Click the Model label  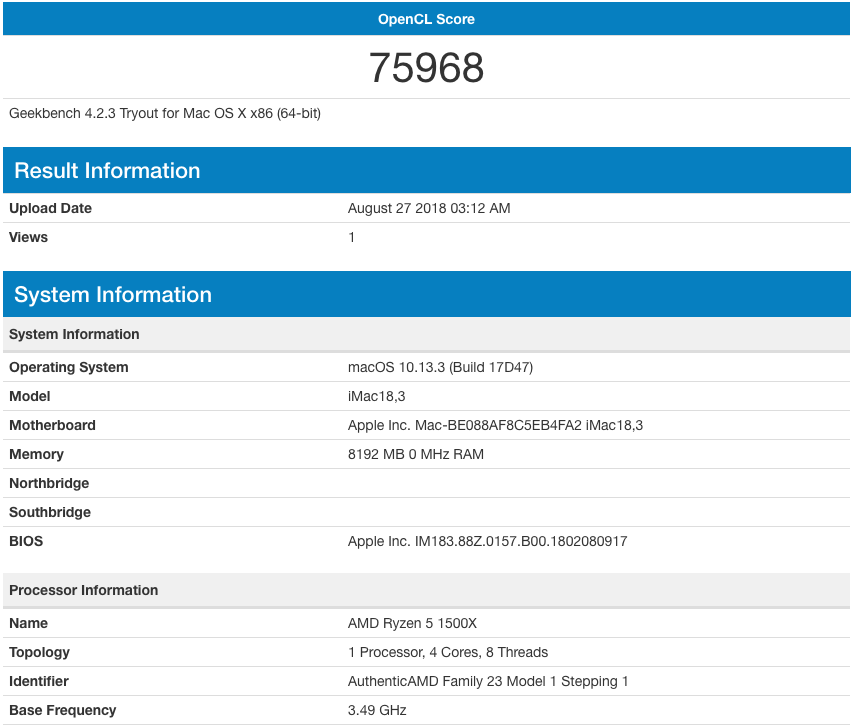point(29,396)
